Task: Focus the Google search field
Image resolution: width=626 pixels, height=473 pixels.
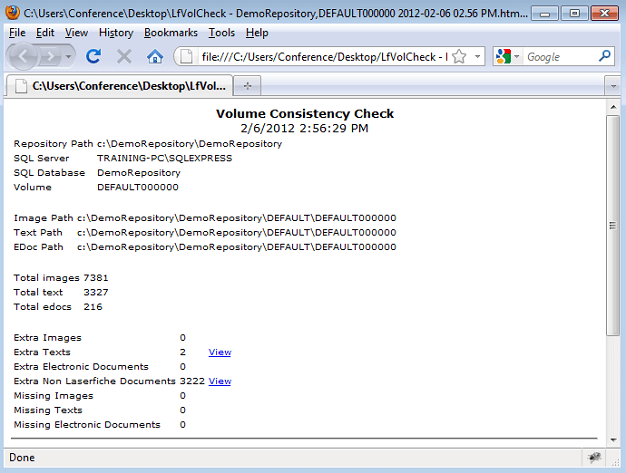Action: click(x=560, y=57)
